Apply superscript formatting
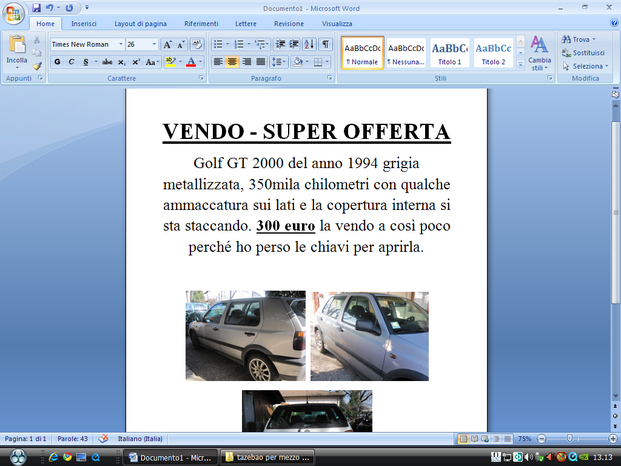This screenshot has width=621, height=466. point(136,62)
